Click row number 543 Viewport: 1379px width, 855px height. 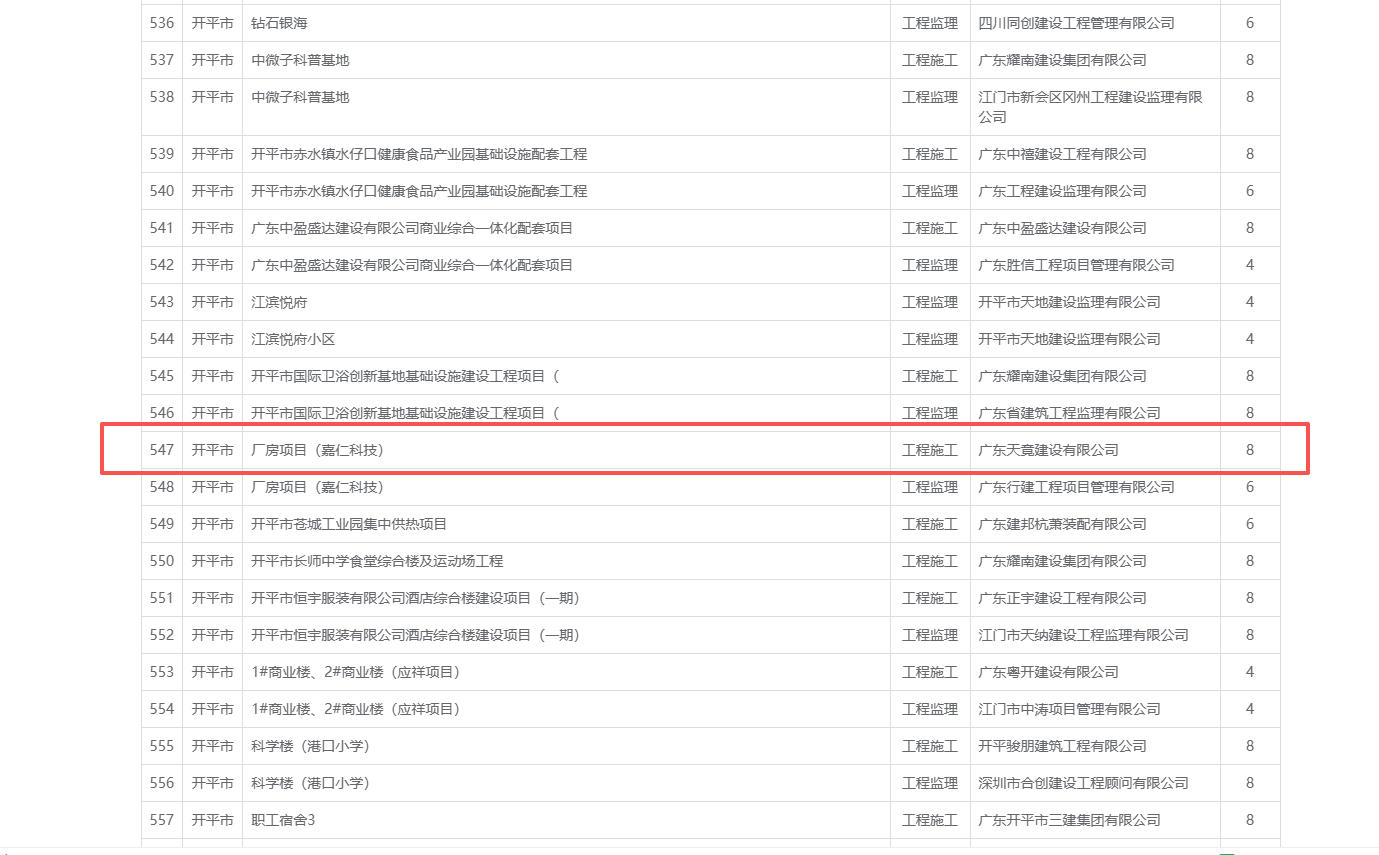(x=162, y=302)
